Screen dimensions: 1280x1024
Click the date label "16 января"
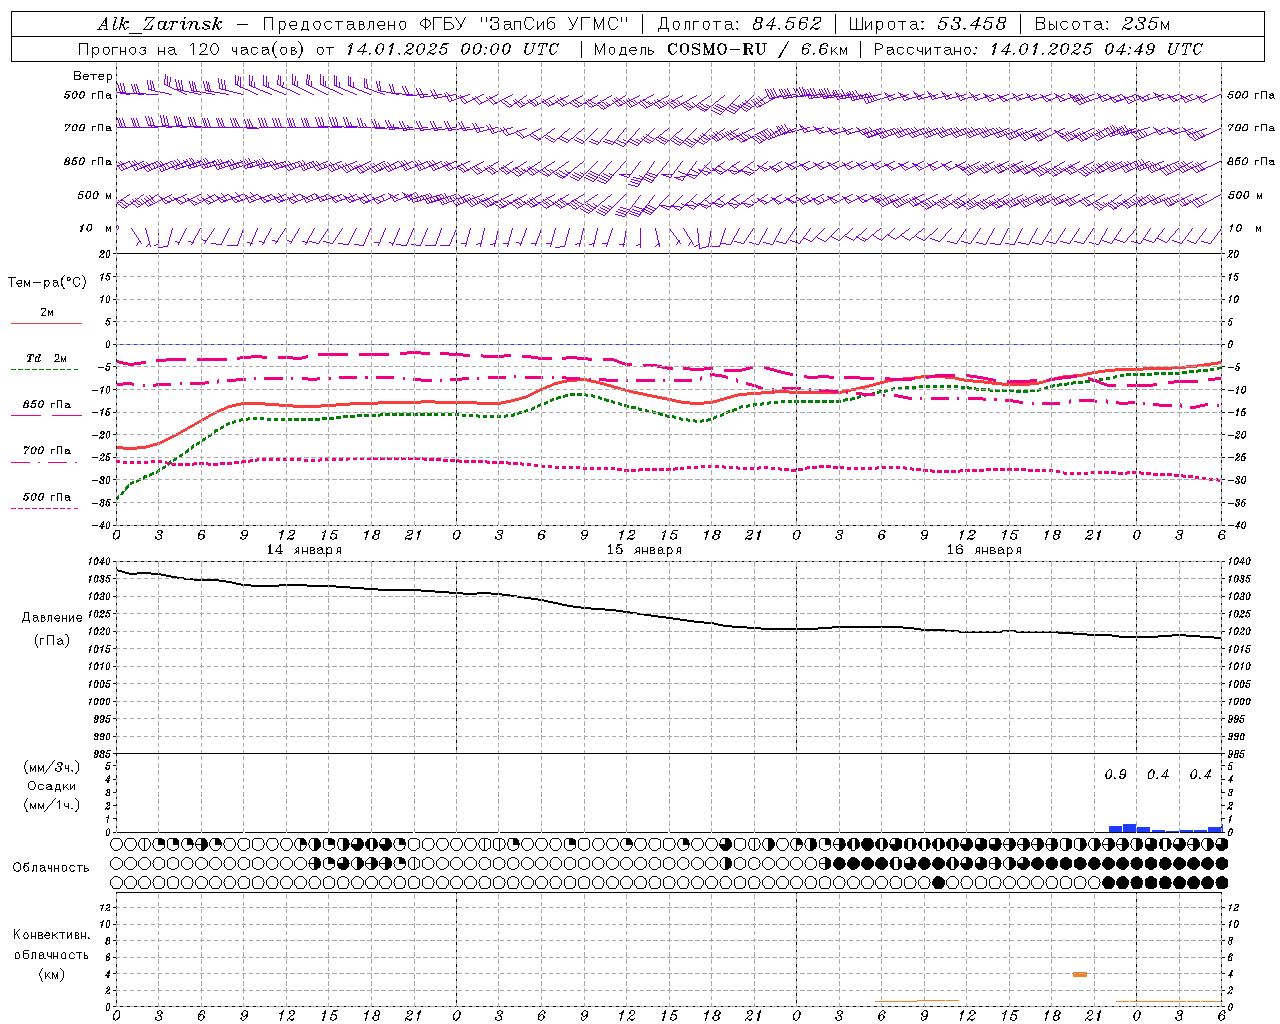[984, 550]
